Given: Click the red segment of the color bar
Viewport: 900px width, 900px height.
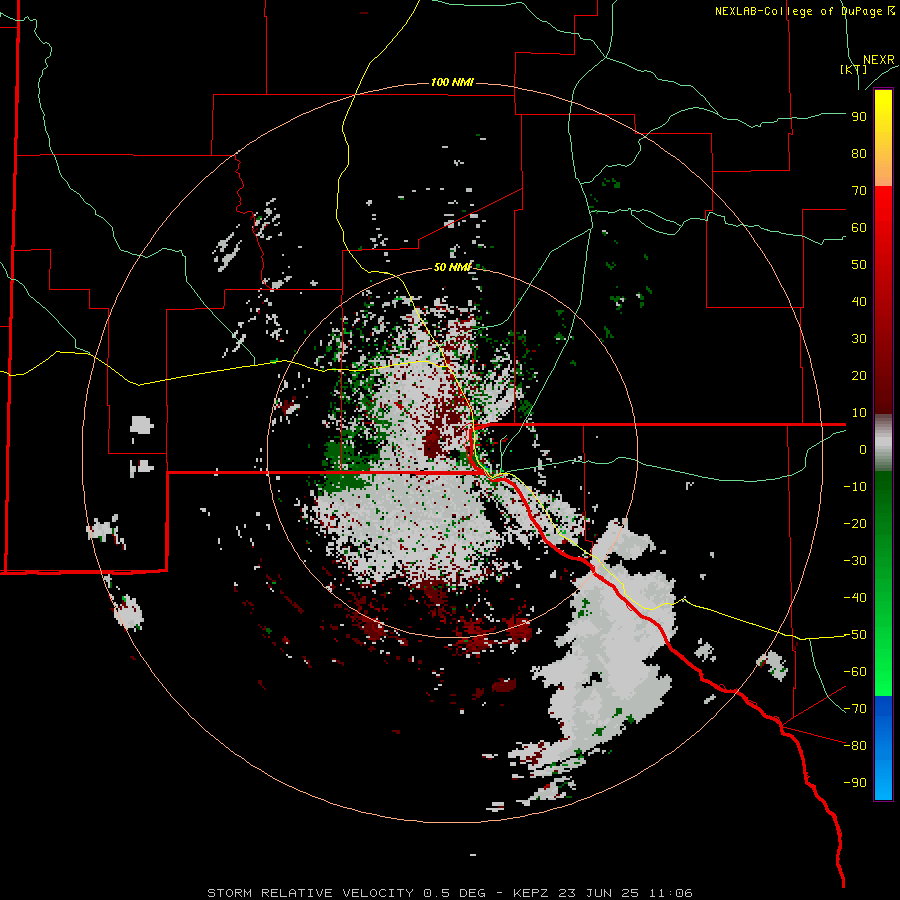Looking at the screenshot, I should pyautogui.click(x=883, y=300).
